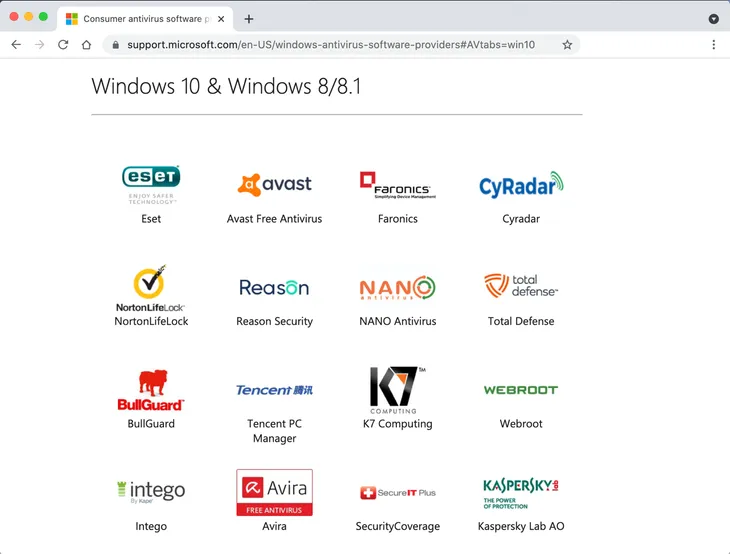Screen dimensions: 730x554
Task: Click the BullGuard bulldog logo
Action: point(151,390)
